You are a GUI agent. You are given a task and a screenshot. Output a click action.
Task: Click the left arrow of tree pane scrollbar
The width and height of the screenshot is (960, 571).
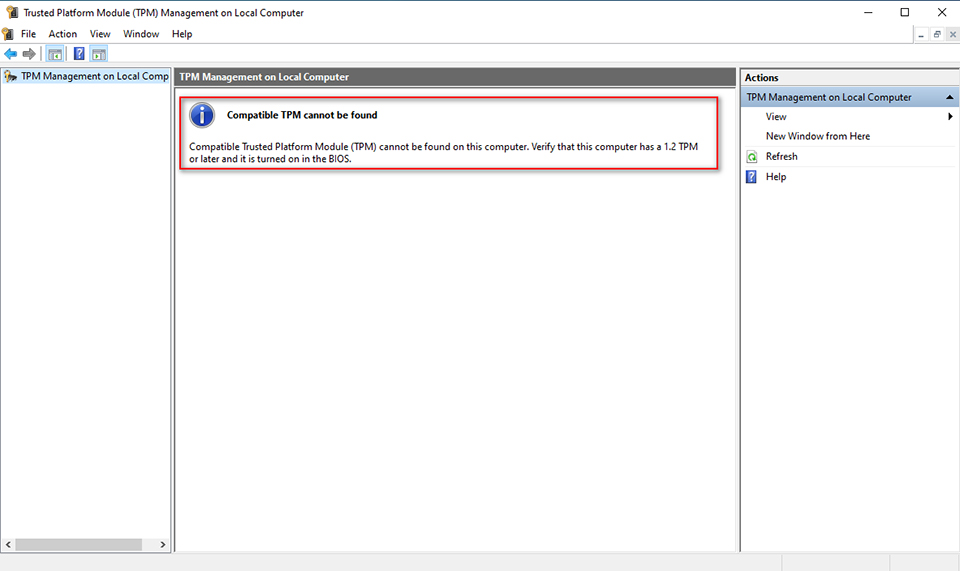tap(9, 545)
